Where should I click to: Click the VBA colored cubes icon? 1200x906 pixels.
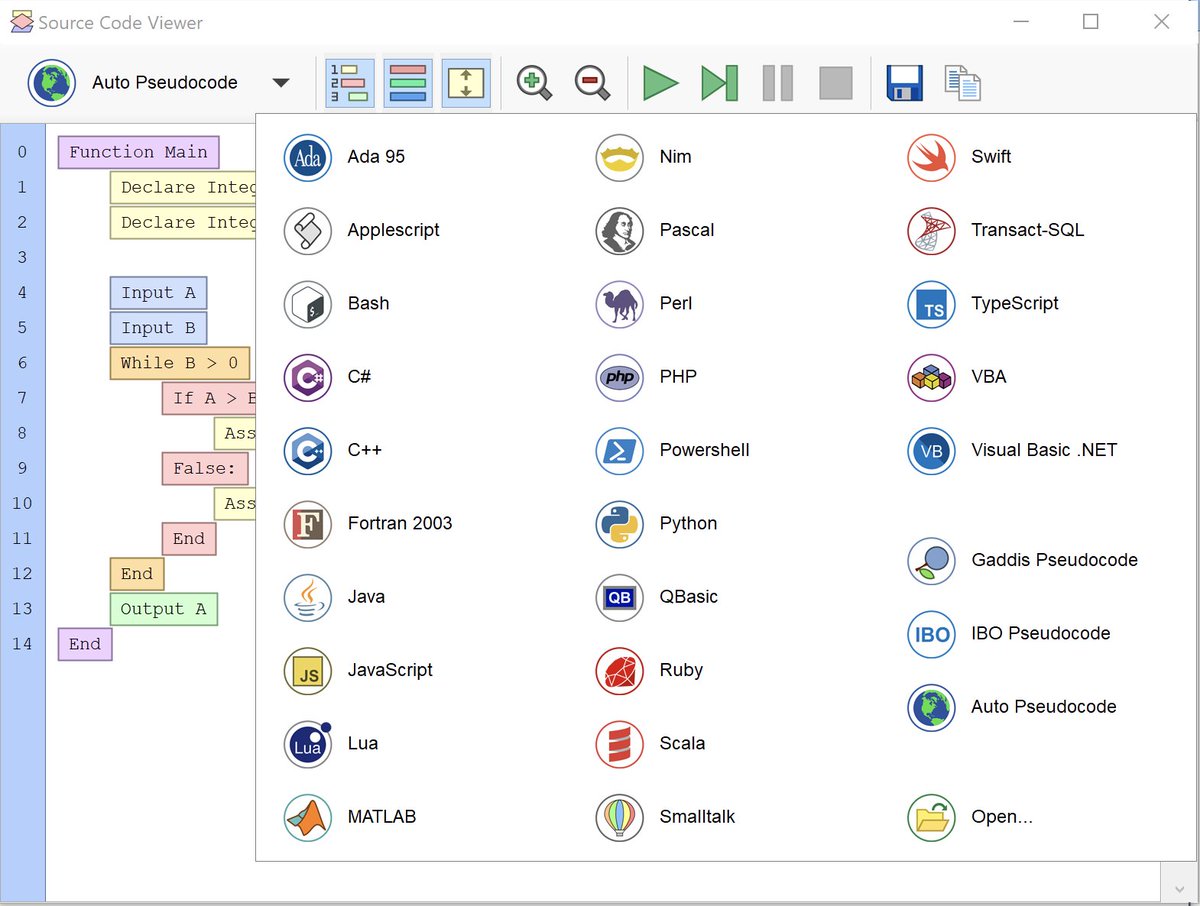[931, 377]
